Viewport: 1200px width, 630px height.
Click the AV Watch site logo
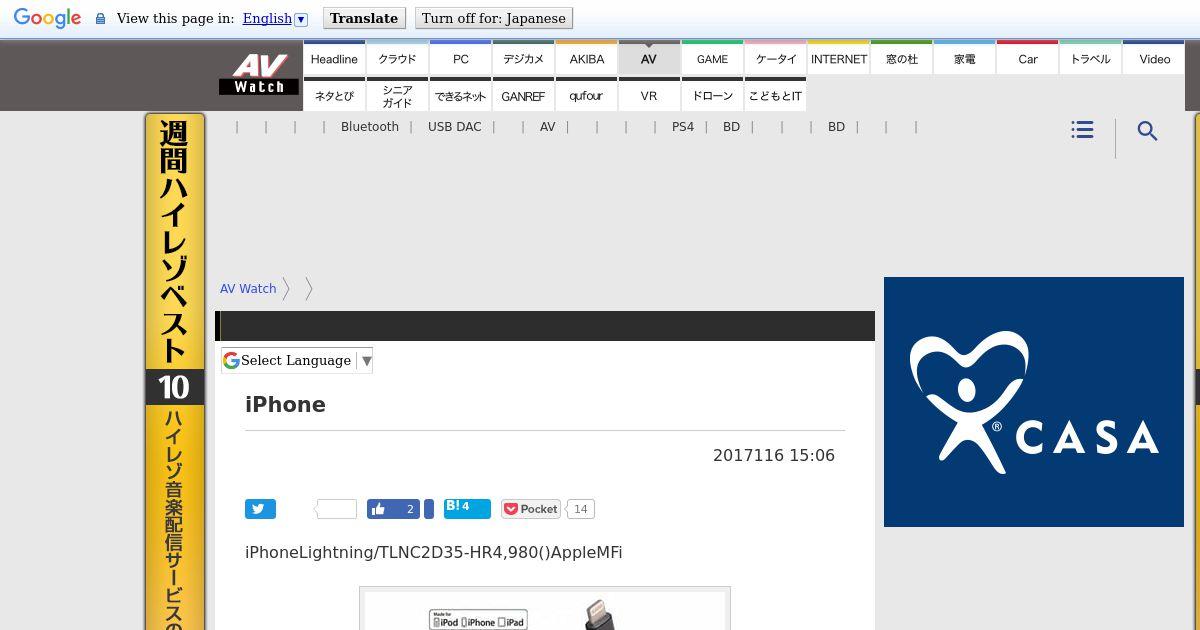(259, 75)
